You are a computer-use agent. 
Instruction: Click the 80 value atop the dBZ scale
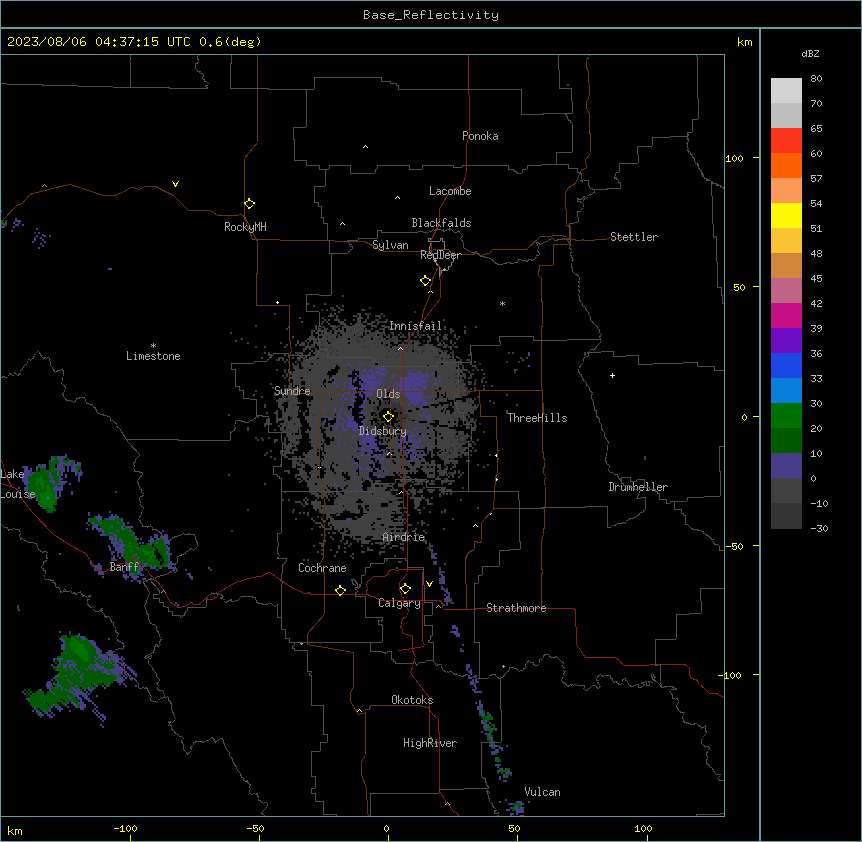816,79
